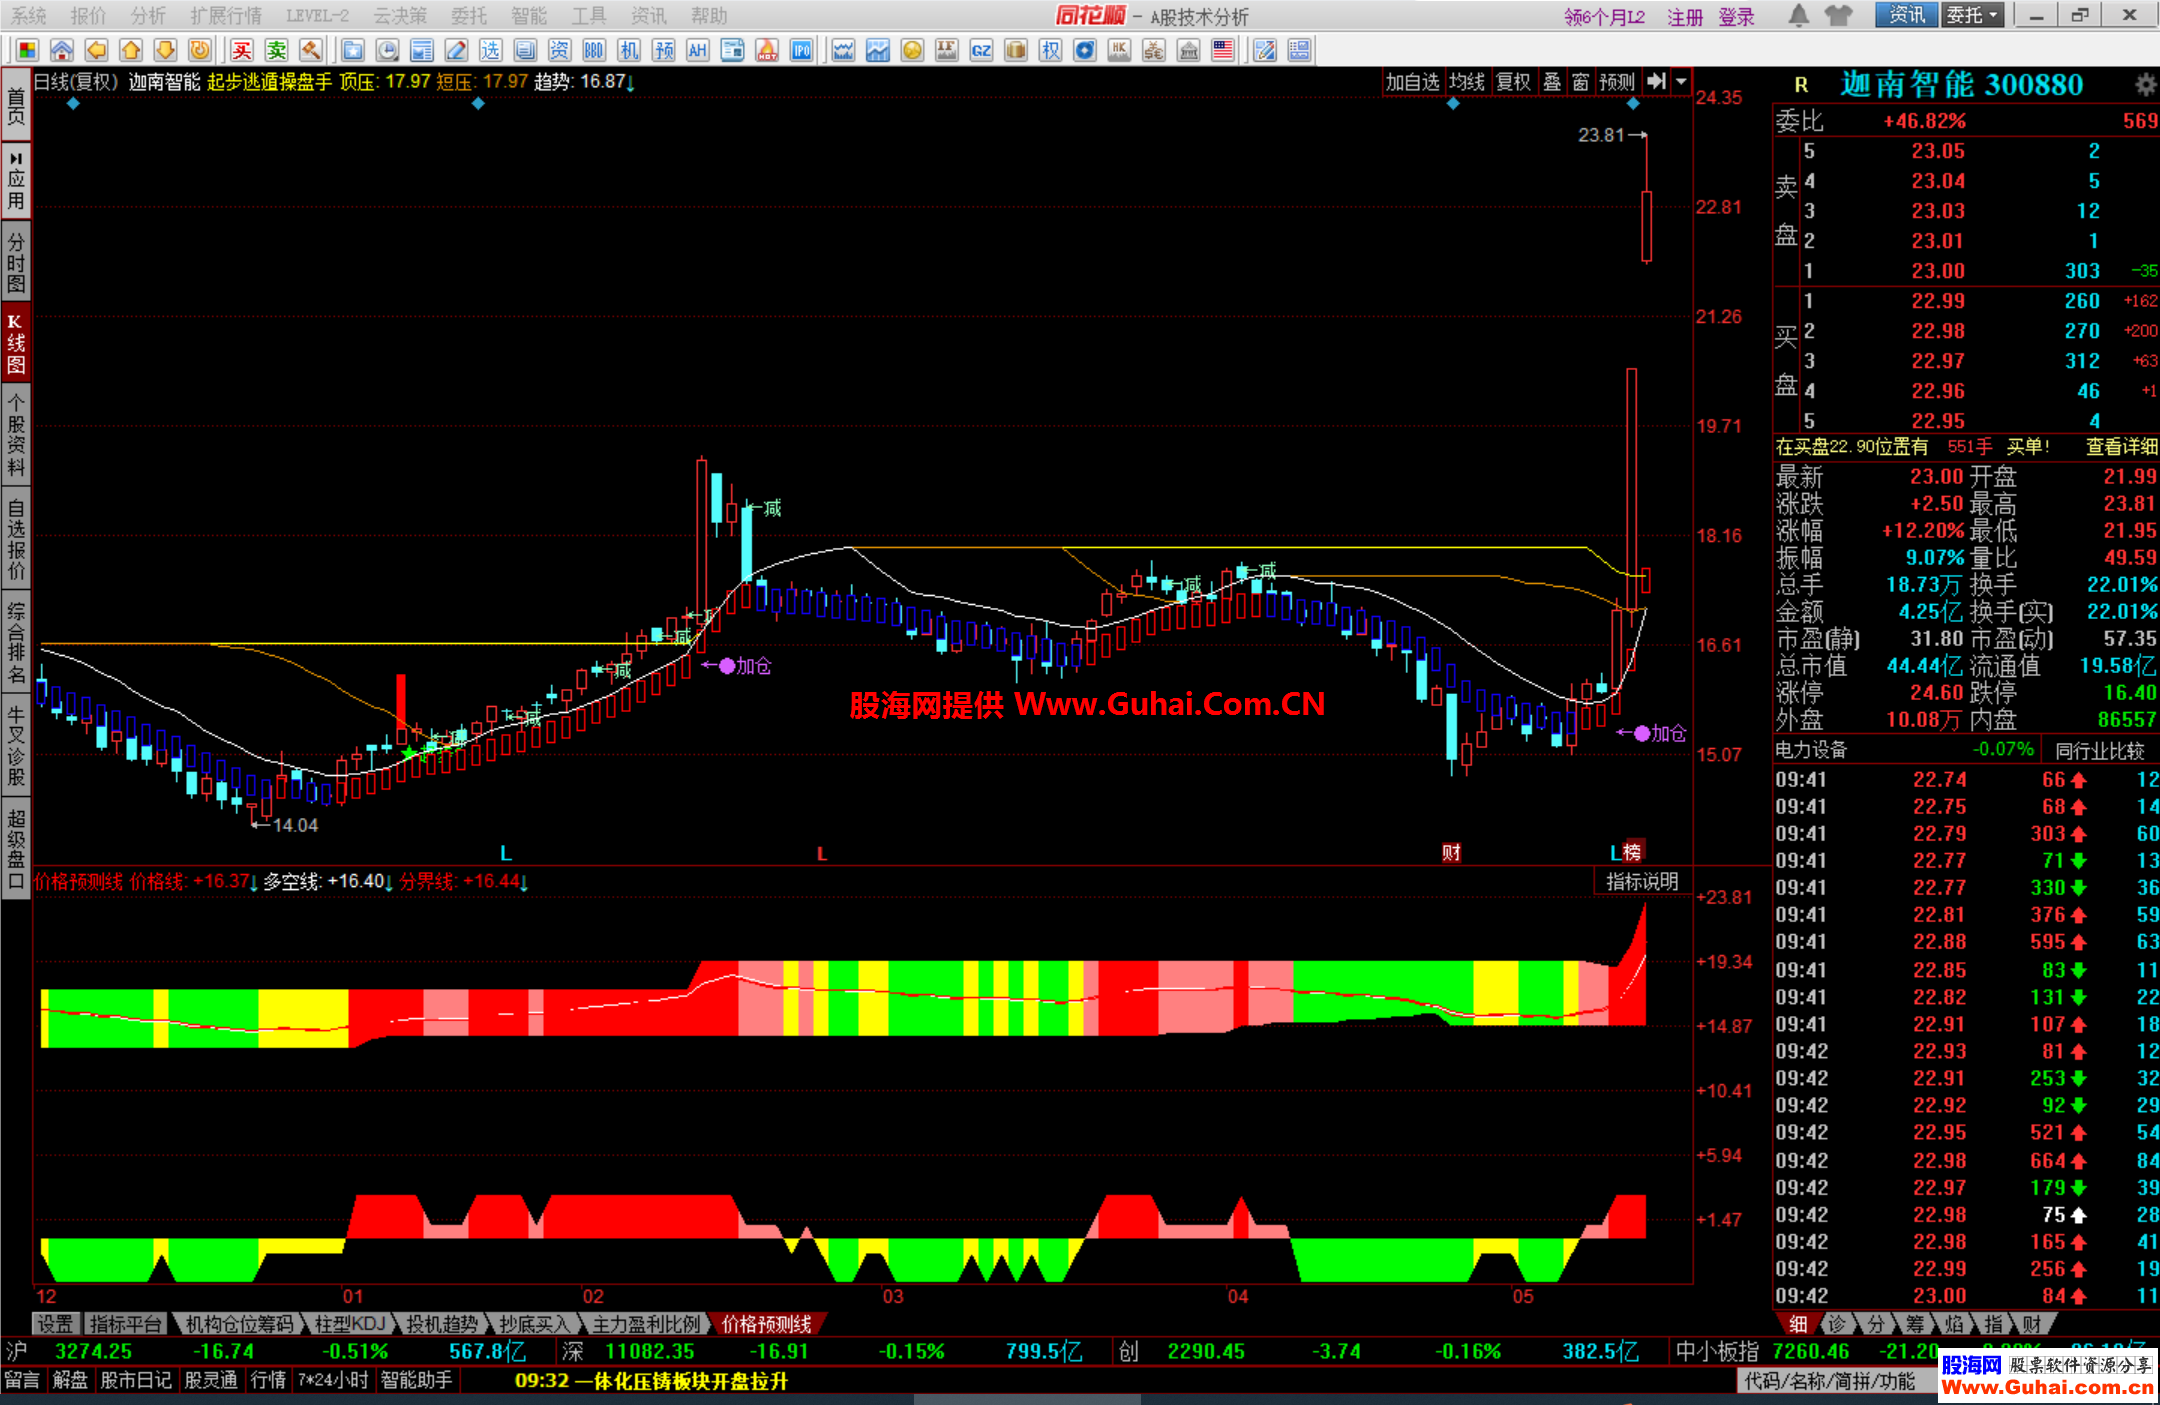The image size is (2160, 1405).
Task: Select the 筹 tab under trade list
Action: 1914,1324
